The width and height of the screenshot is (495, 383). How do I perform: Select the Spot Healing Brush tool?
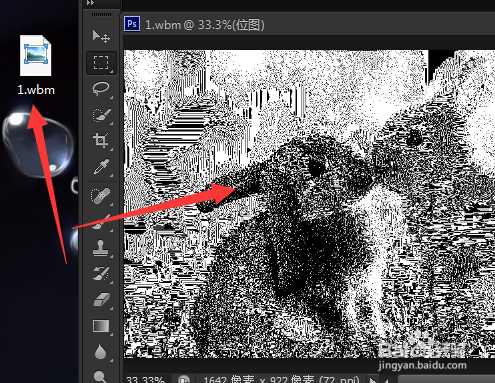click(x=101, y=196)
